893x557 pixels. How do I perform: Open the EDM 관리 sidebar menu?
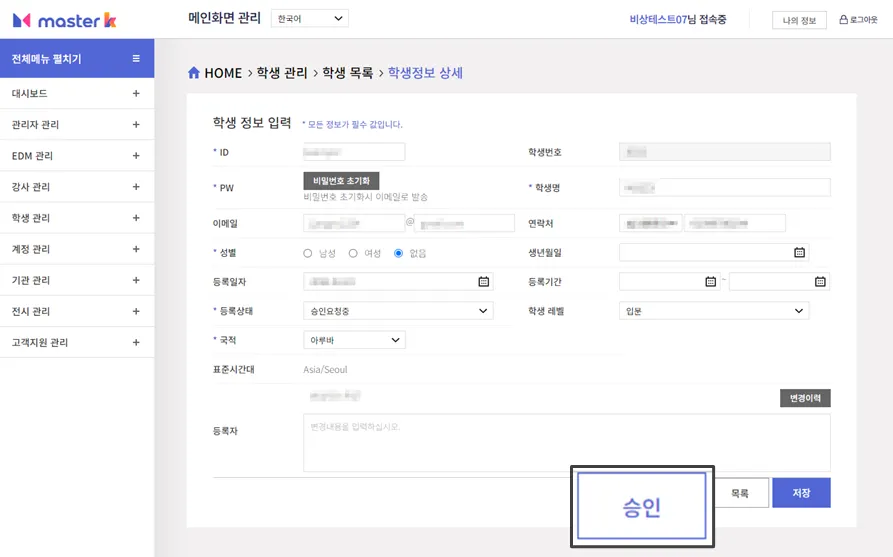point(77,155)
